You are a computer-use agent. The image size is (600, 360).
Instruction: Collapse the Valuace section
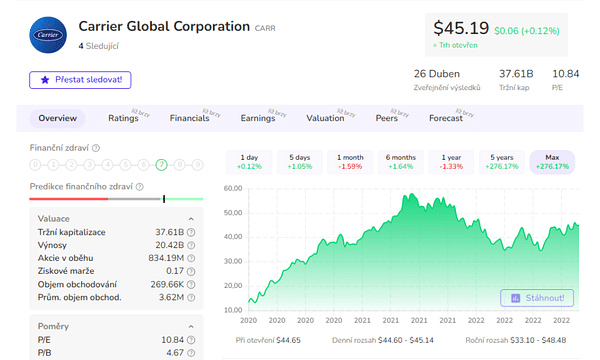coord(191,219)
